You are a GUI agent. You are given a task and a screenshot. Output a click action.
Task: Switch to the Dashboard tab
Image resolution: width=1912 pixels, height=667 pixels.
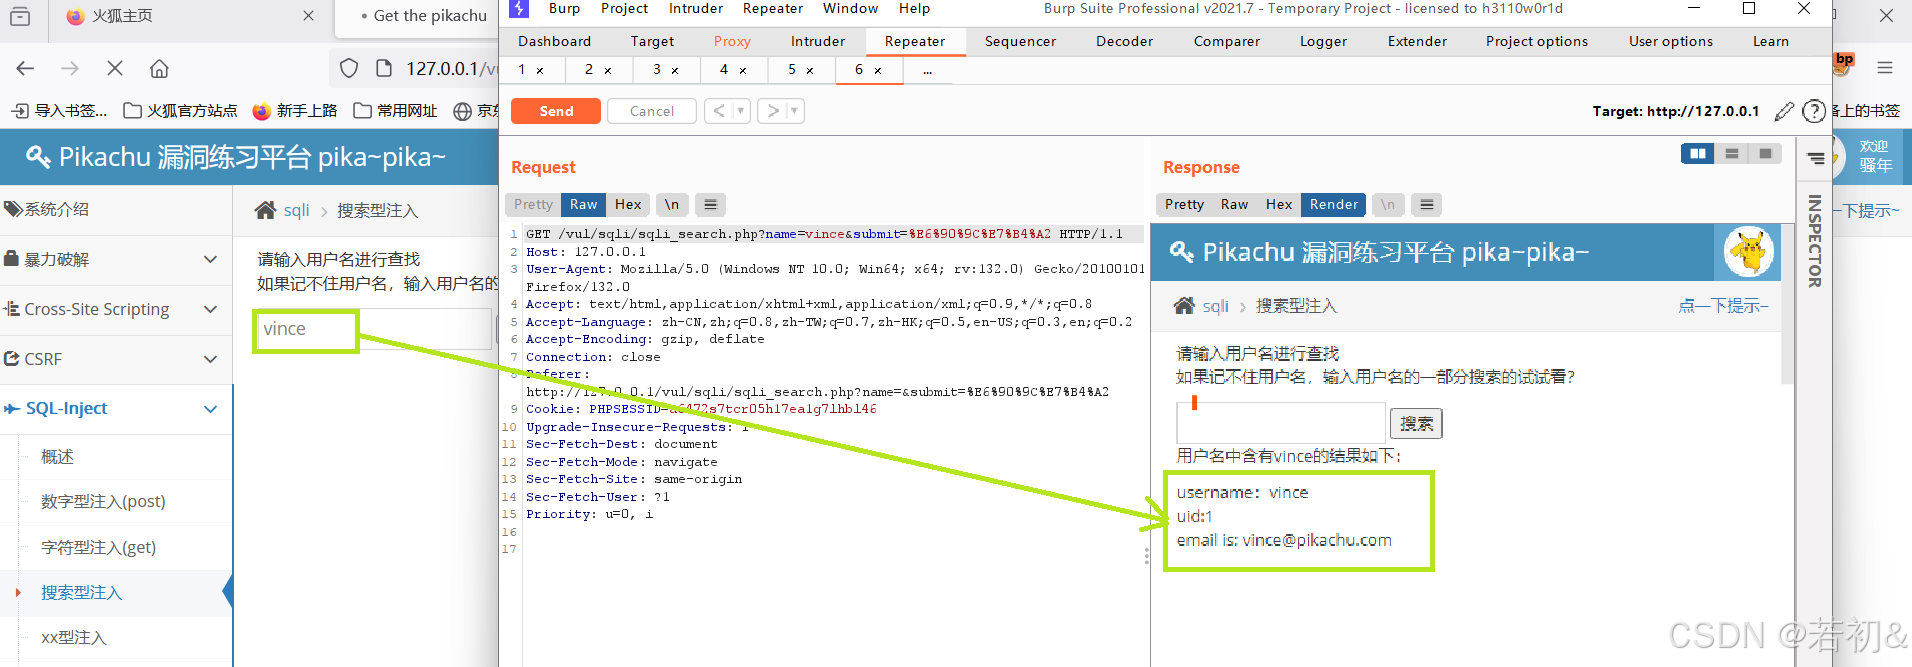click(x=554, y=41)
